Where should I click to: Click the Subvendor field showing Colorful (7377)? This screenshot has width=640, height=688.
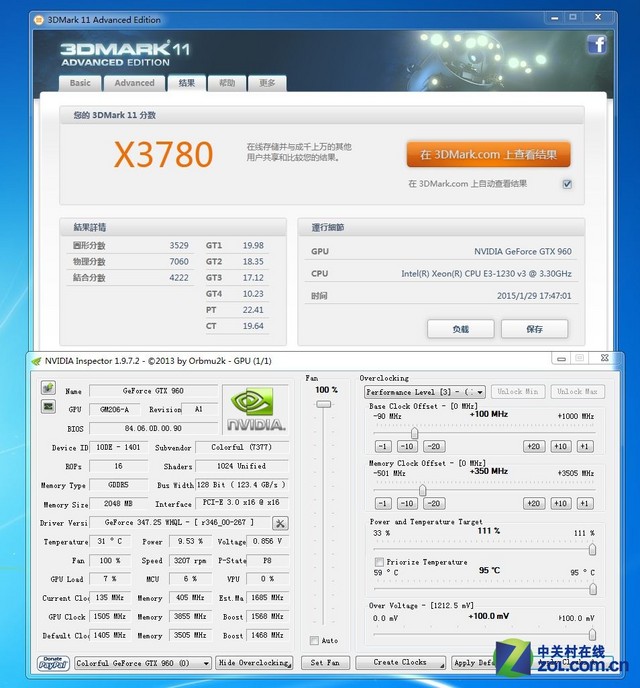coord(242,447)
